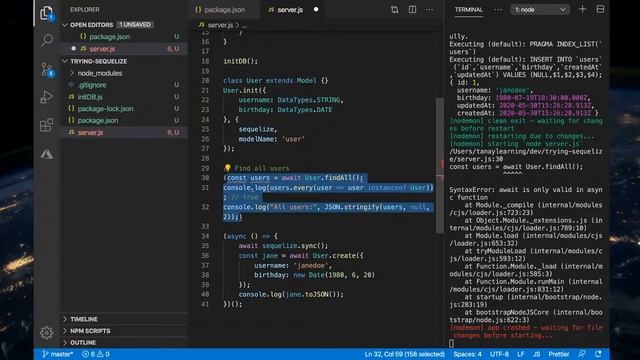The width and height of the screenshot is (640, 360).
Task: Click the EXPLORER sidebar title
Action: (84, 9)
